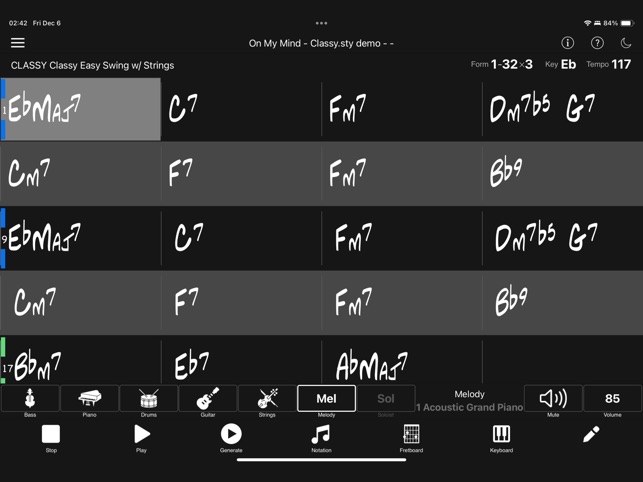Open the Notation view
Screen dimensions: 643x482
[321, 439]
